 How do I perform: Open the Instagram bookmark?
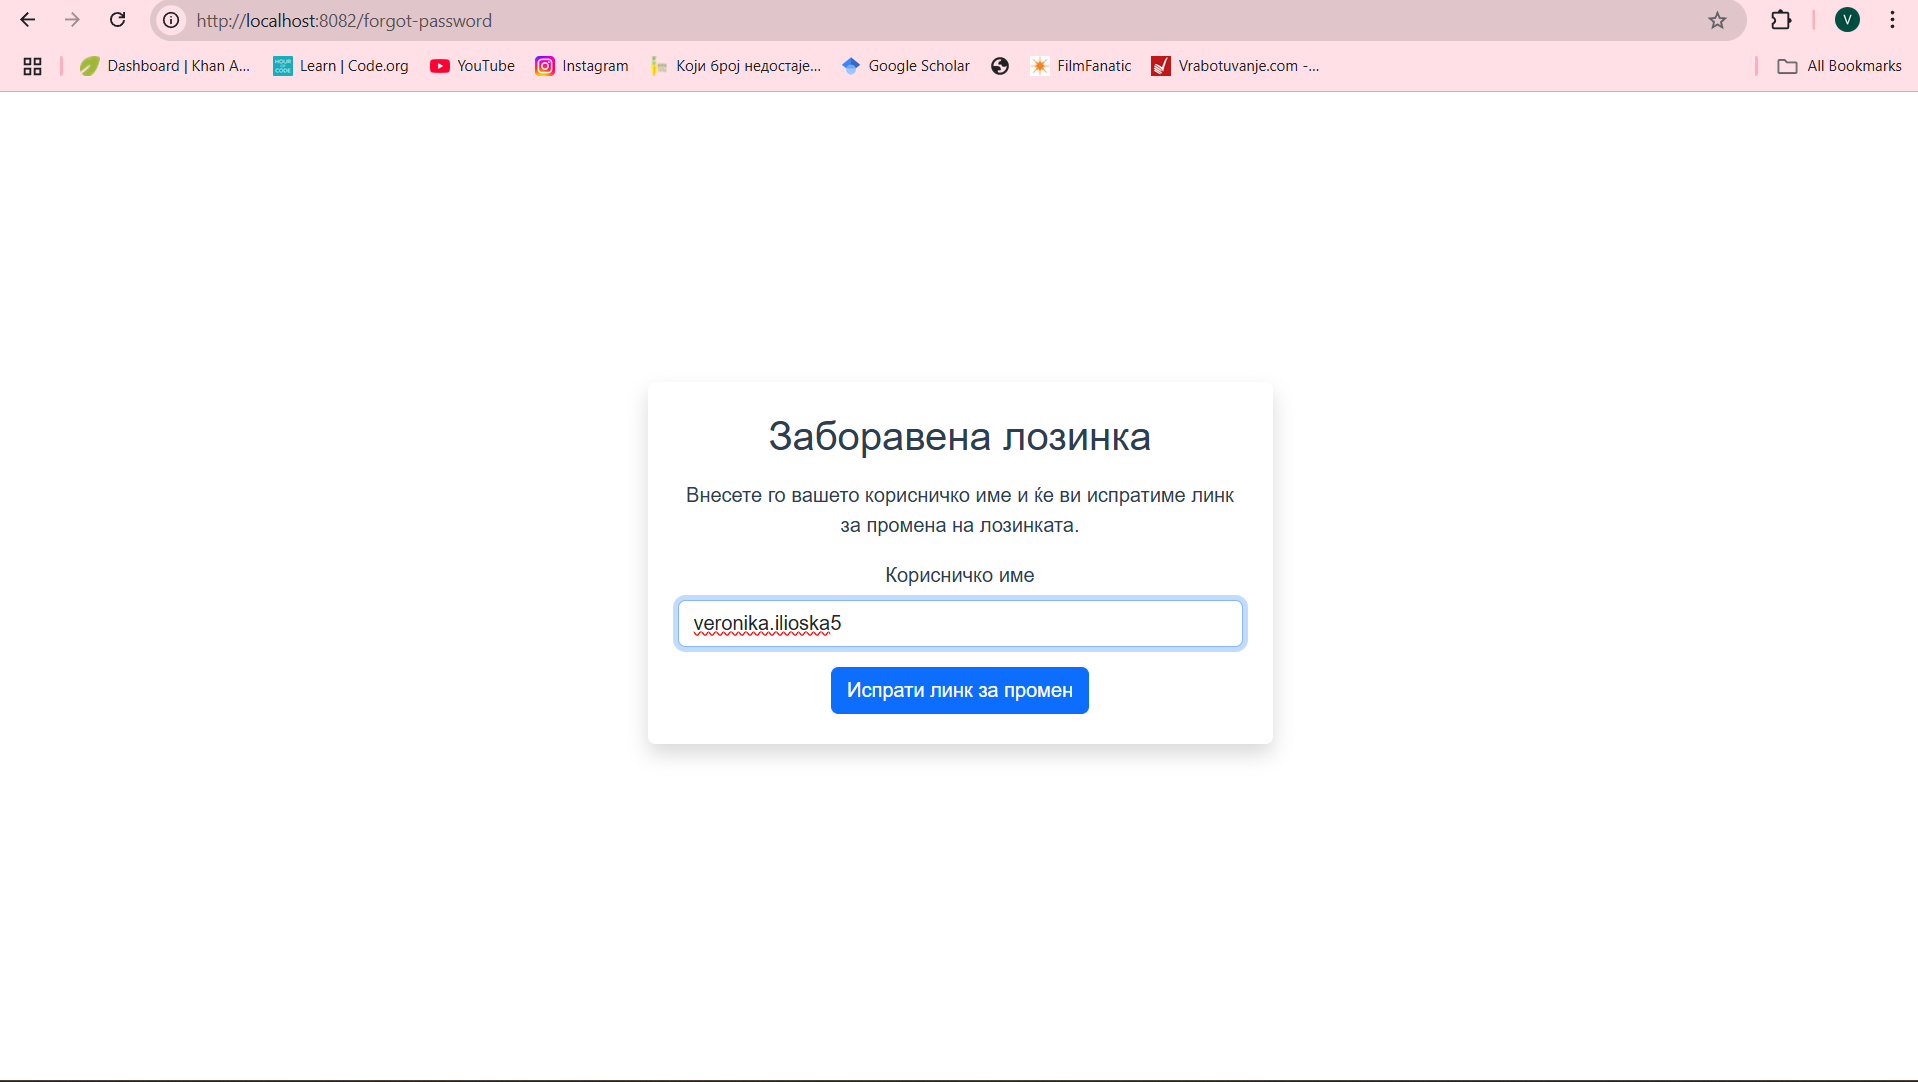pyautogui.click(x=582, y=66)
